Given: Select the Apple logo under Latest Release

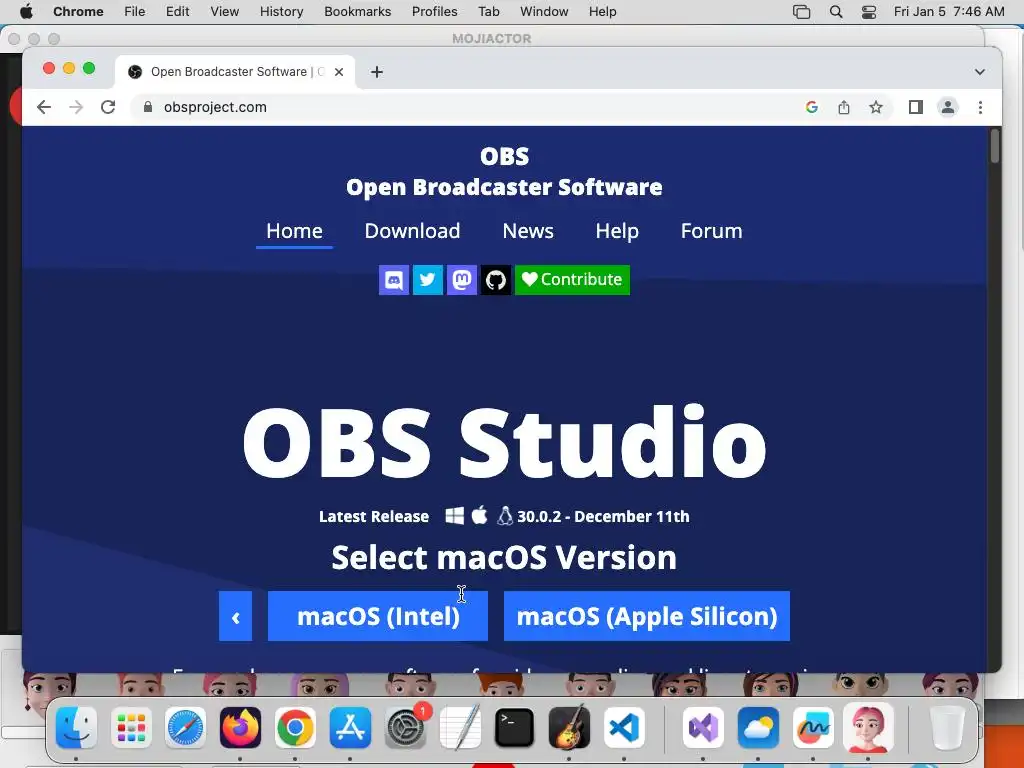Looking at the screenshot, I should pos(479,515).
